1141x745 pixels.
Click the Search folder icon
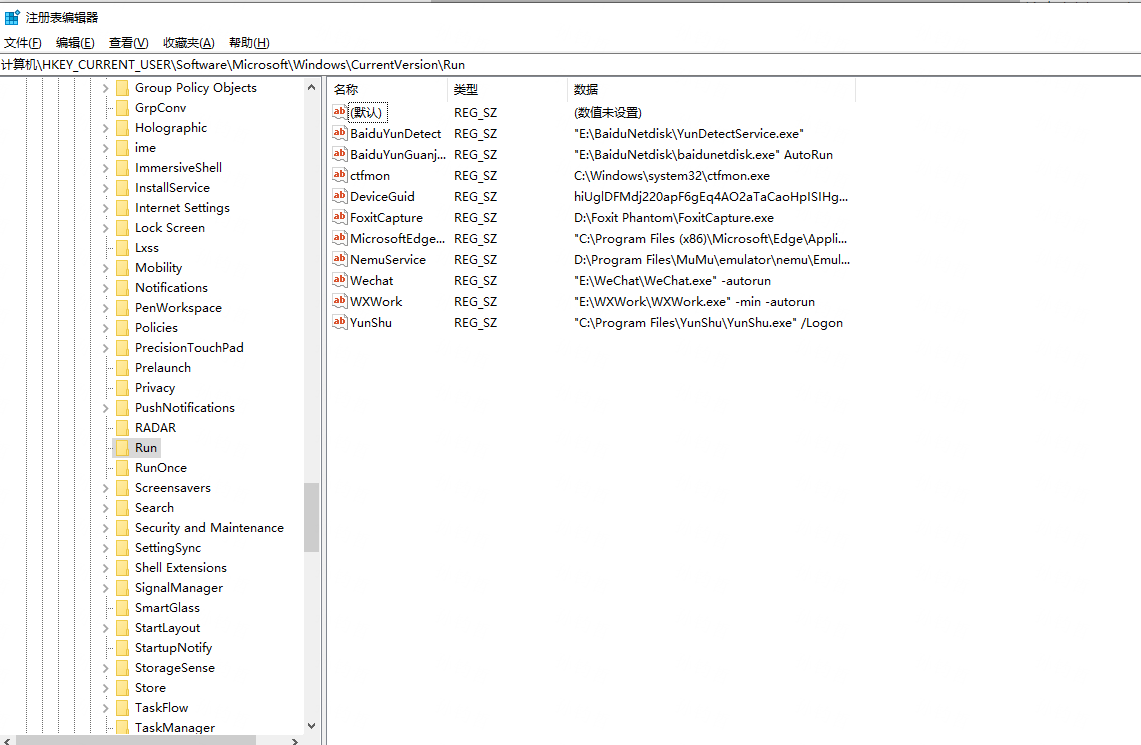tap(122, 508)
